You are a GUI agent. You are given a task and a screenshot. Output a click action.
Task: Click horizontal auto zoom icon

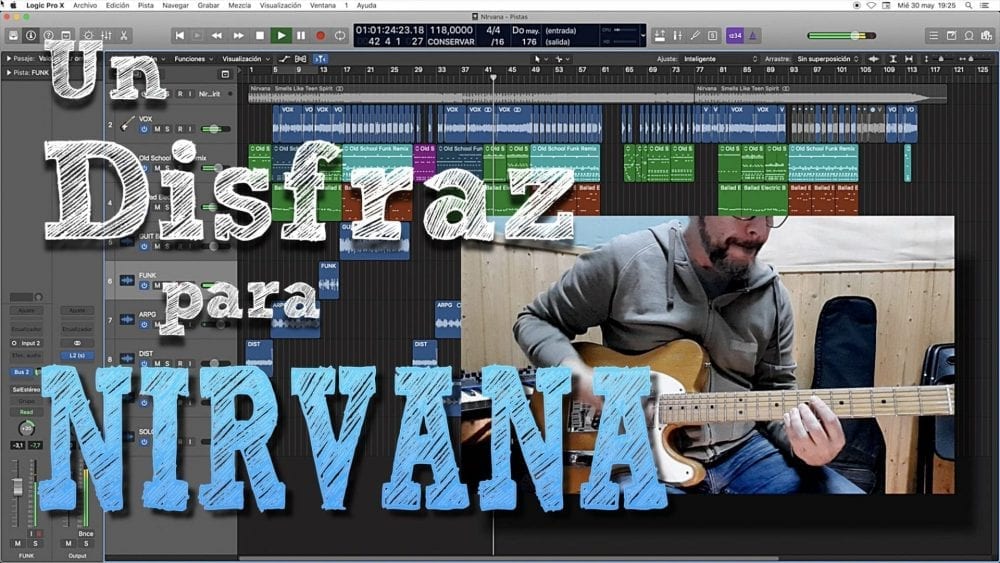click(909, 59)
